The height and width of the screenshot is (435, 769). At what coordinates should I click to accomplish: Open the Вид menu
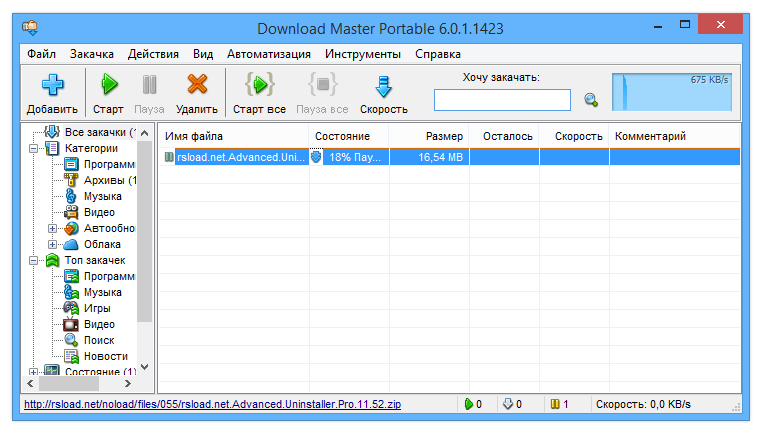pos(203,54)
